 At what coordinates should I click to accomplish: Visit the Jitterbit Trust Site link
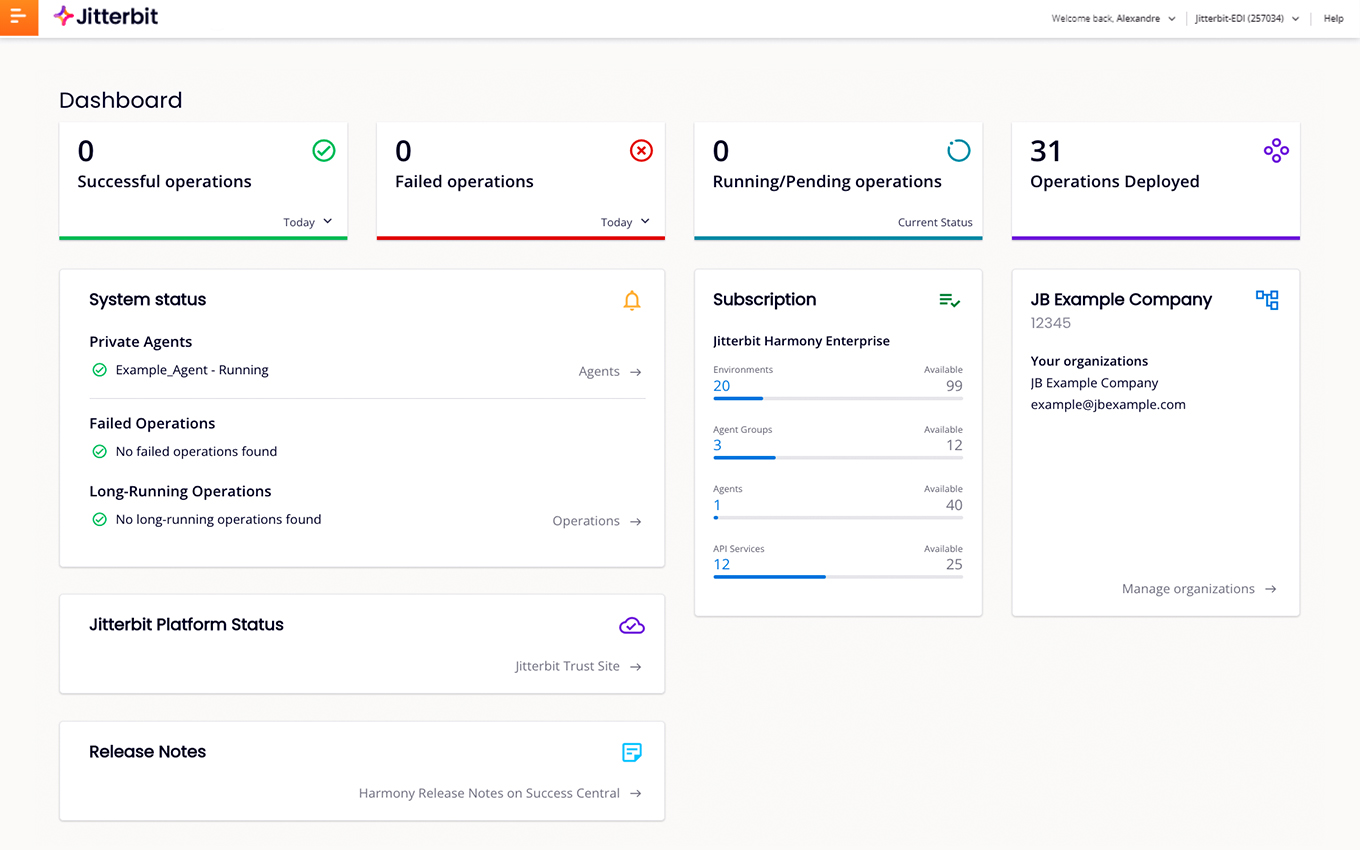[567, 666]
